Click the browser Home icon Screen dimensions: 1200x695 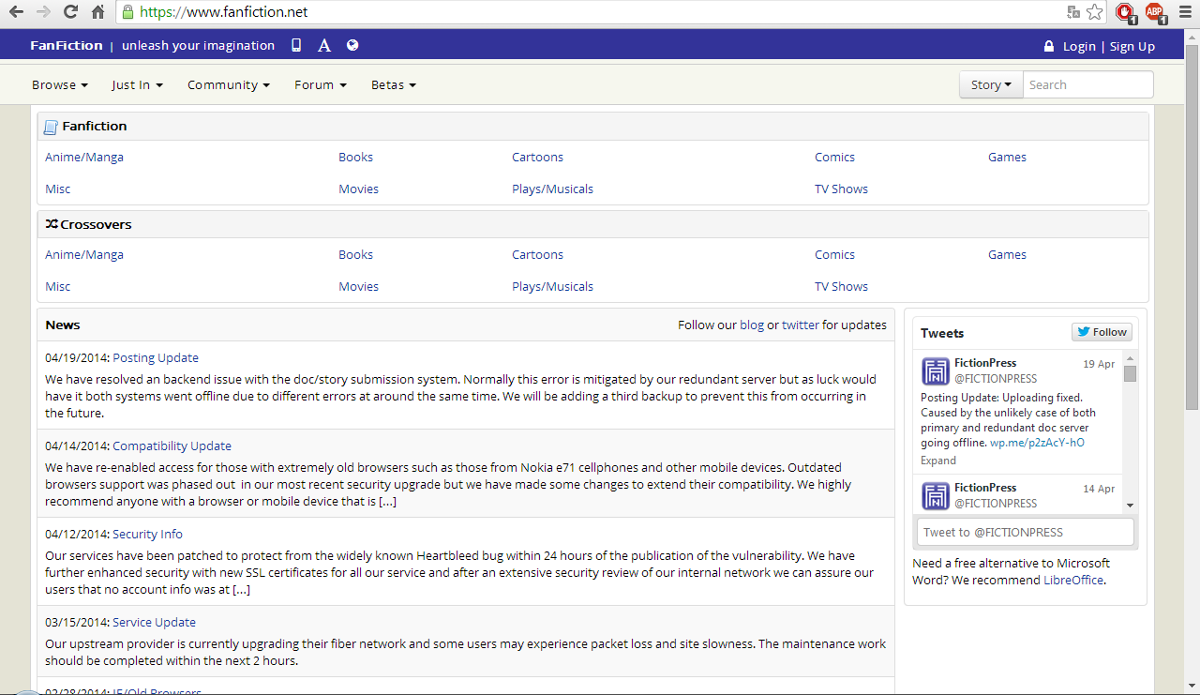coord(96,13)
